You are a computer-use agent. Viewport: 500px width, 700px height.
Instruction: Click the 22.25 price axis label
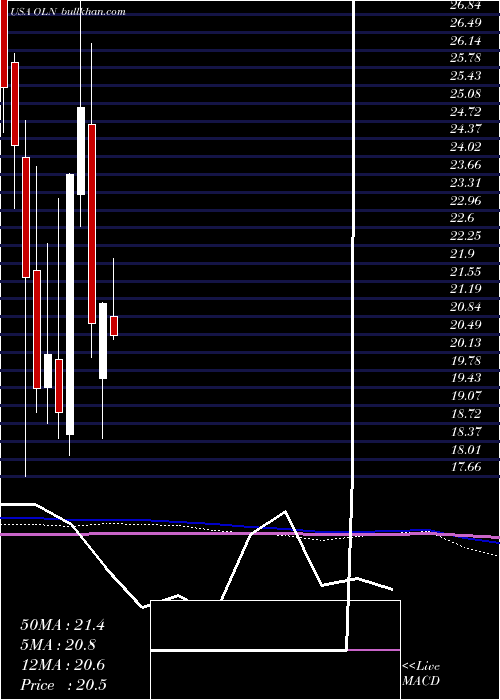click(466, 235)
